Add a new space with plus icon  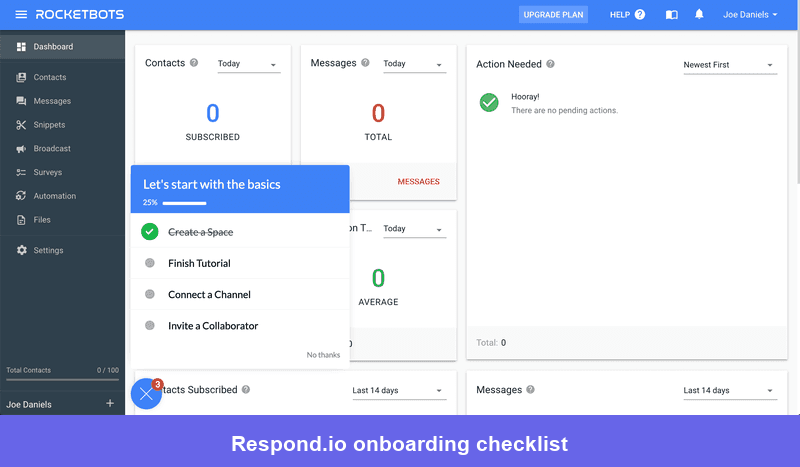(110, 403)
